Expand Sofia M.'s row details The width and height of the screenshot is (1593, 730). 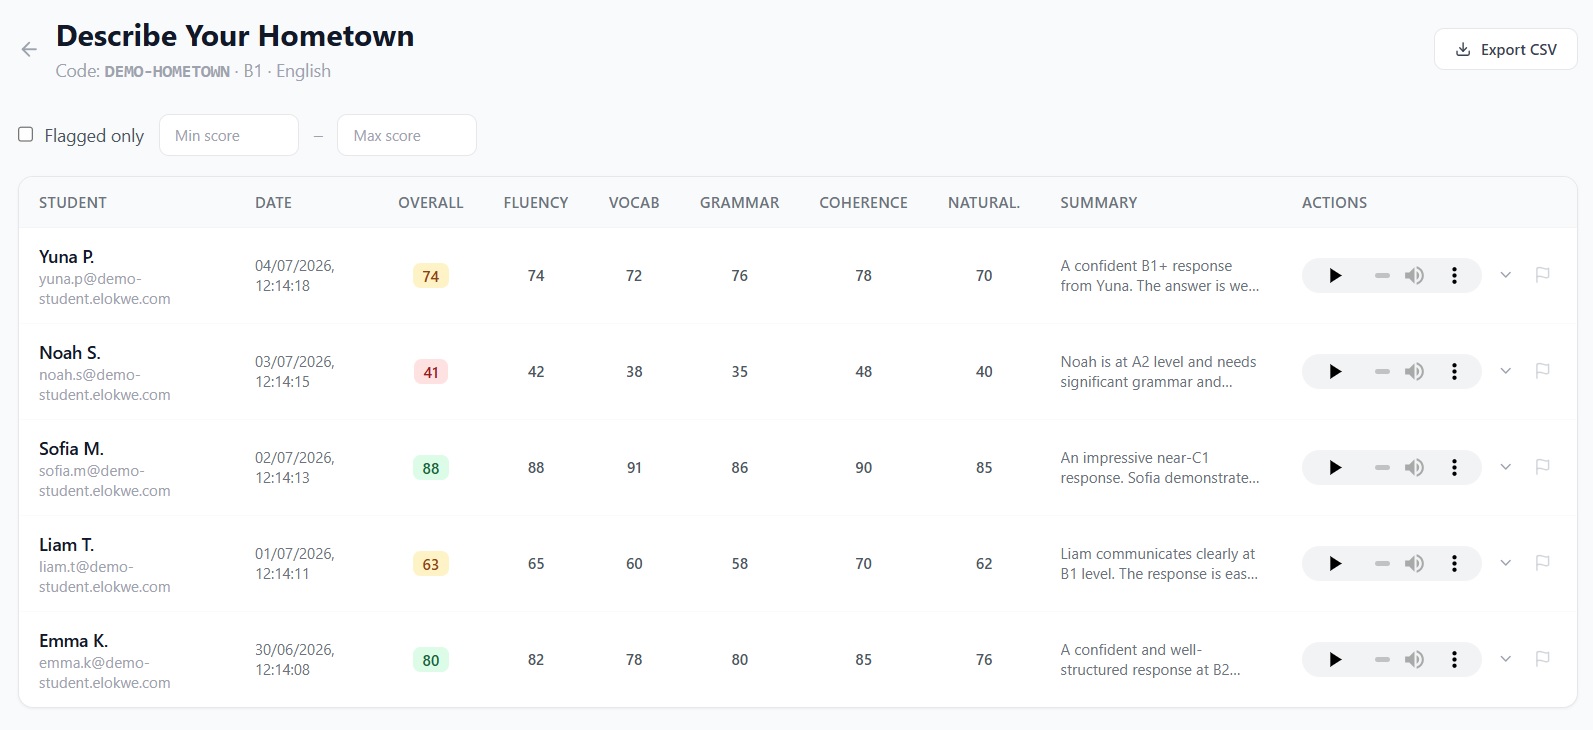pyautogui.click(x=1505, y=467)
